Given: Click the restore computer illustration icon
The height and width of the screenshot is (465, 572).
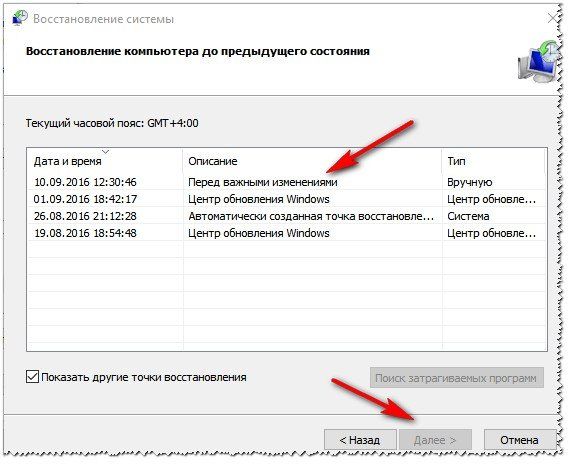Looking at the screenshot, I should 537,61.
